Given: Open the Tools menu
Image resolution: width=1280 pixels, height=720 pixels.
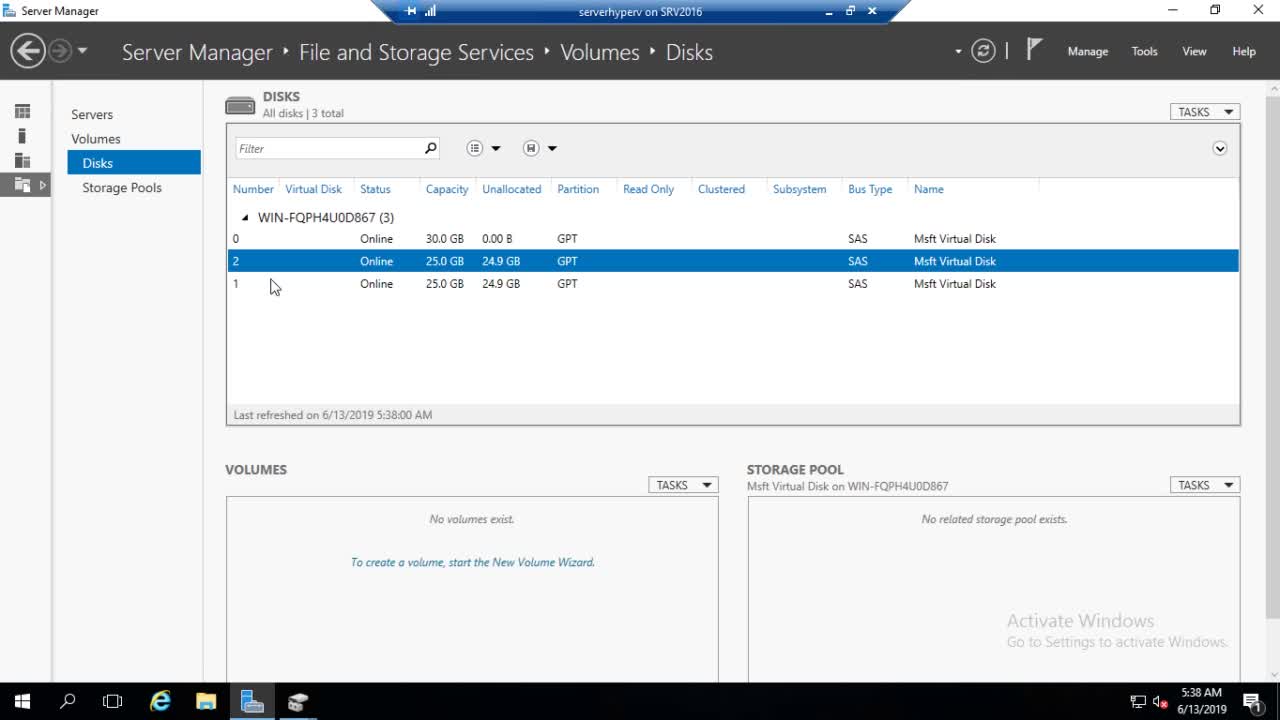Looking at the screenshot, I should coord(1144,51).
